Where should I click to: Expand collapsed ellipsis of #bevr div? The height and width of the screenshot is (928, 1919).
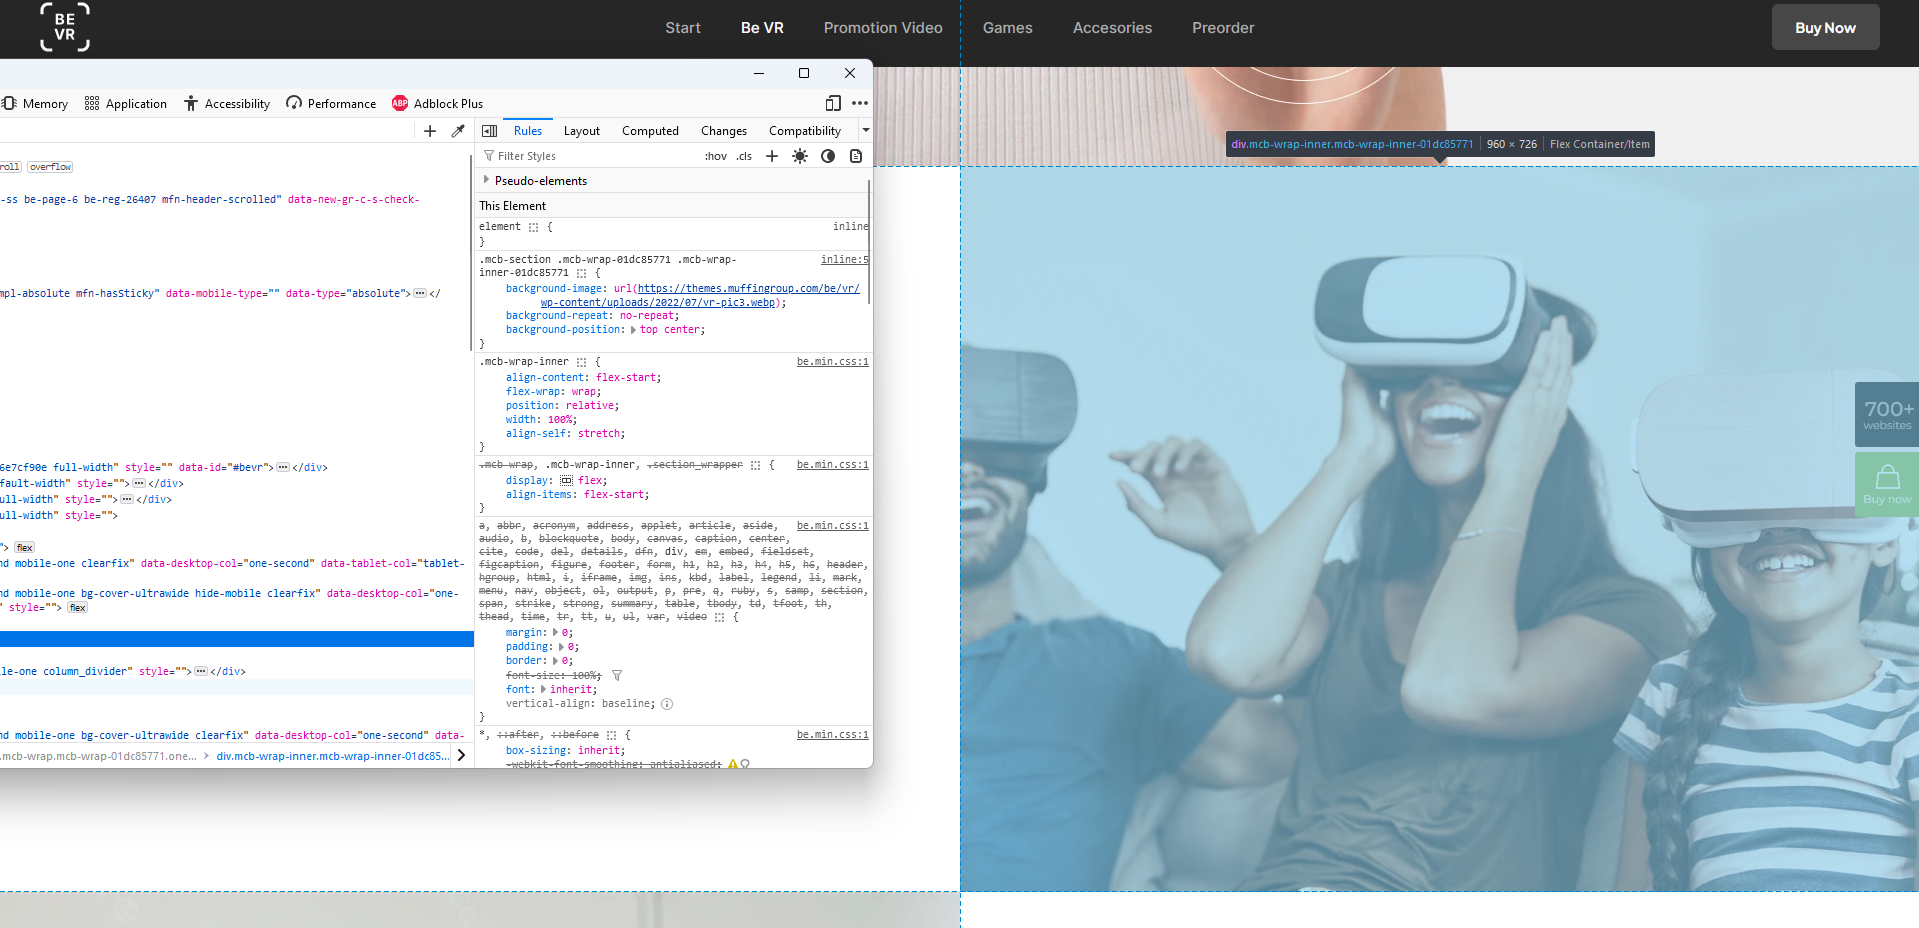(283, 468)
